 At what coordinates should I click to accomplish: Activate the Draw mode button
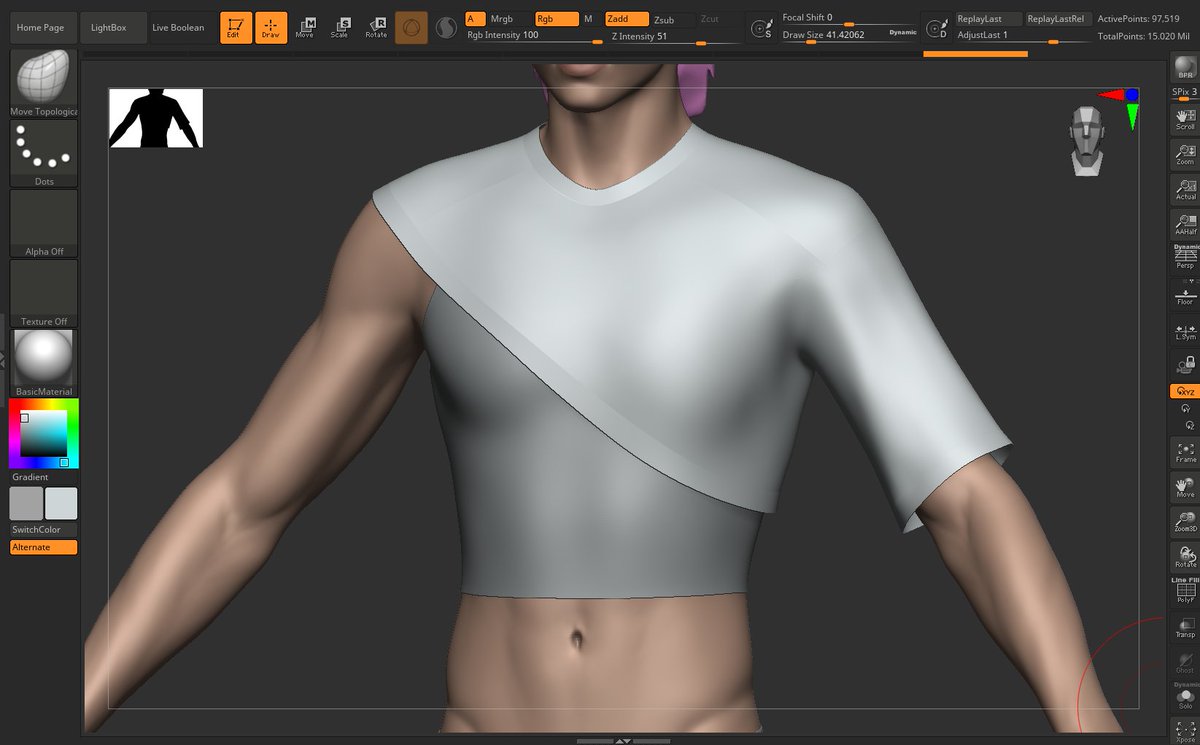pyautogui.click(x=271, y=27)
